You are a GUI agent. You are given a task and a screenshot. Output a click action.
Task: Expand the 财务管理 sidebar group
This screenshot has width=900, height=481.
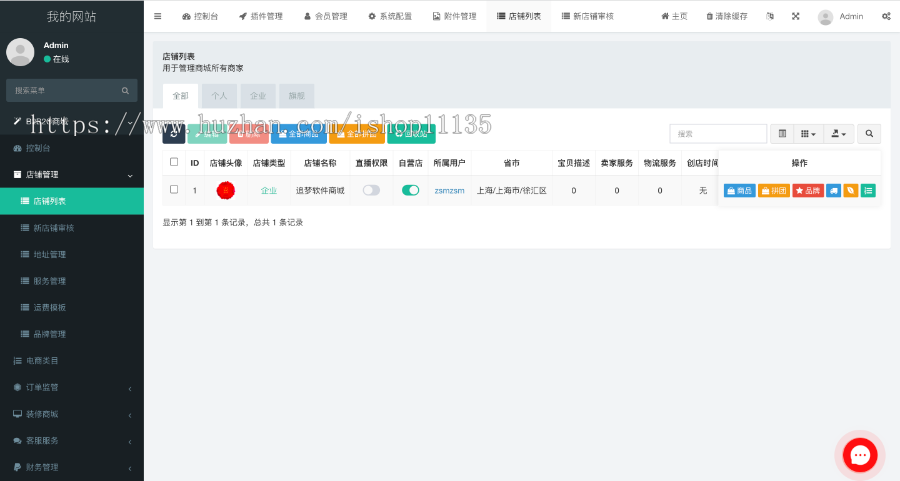(x=72, y=467)
